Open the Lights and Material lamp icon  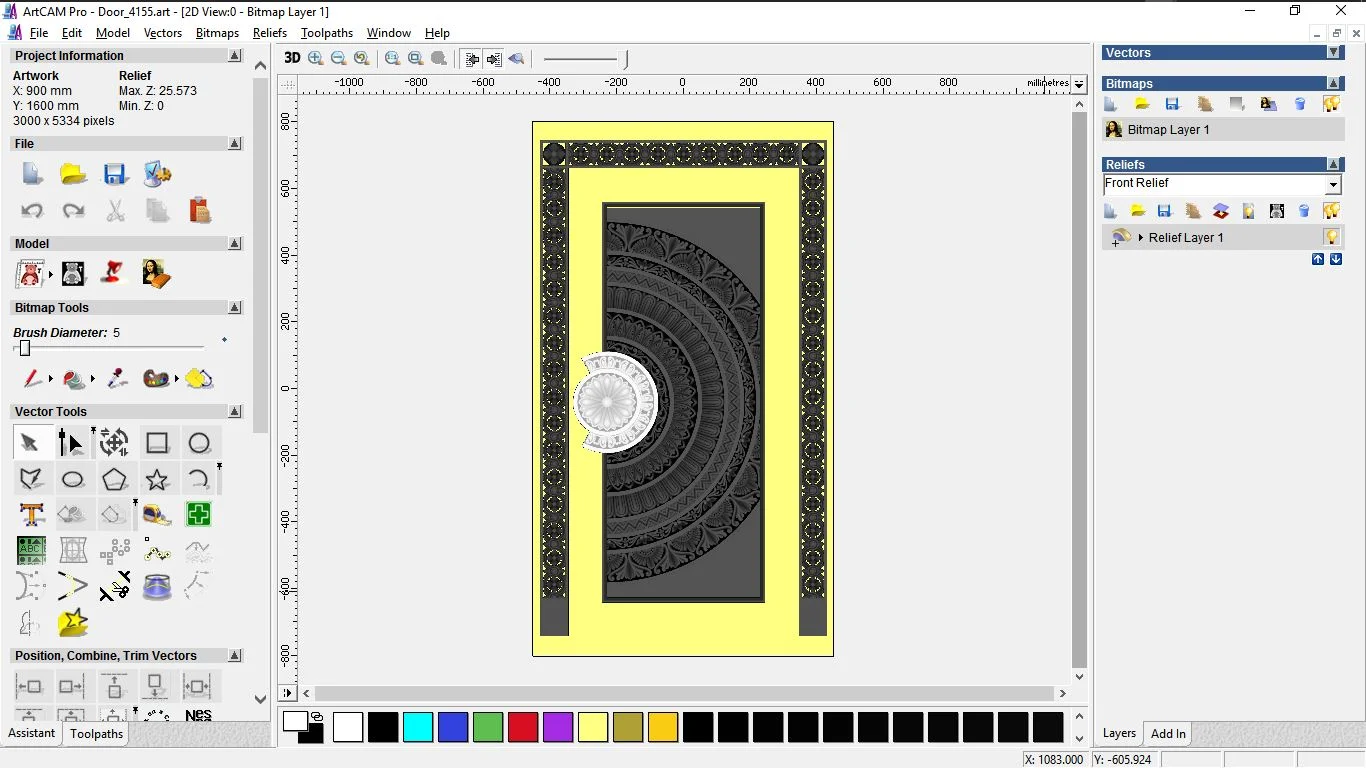pos(114,273)
